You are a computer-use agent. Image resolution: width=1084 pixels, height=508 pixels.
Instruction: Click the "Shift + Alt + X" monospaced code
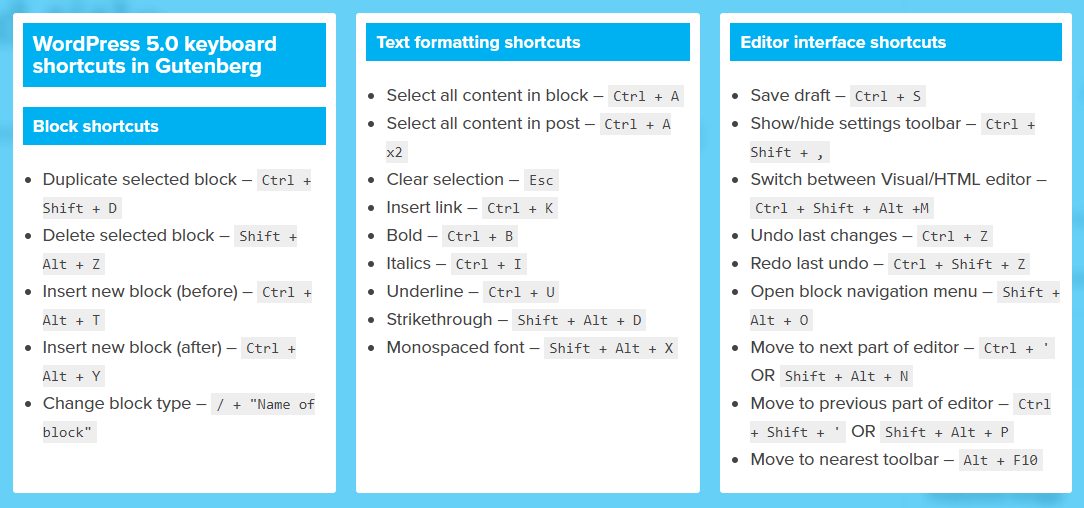pos(610,348)
